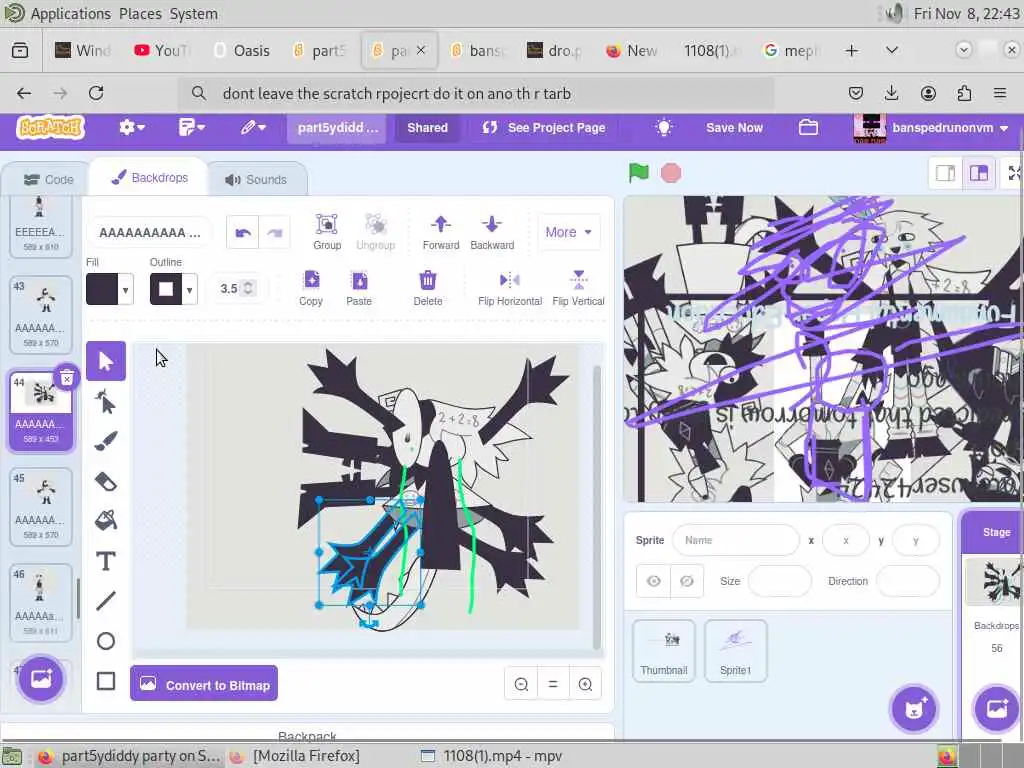
Task: Open the Edit pencil menu
Action: (x=253, y=127)
